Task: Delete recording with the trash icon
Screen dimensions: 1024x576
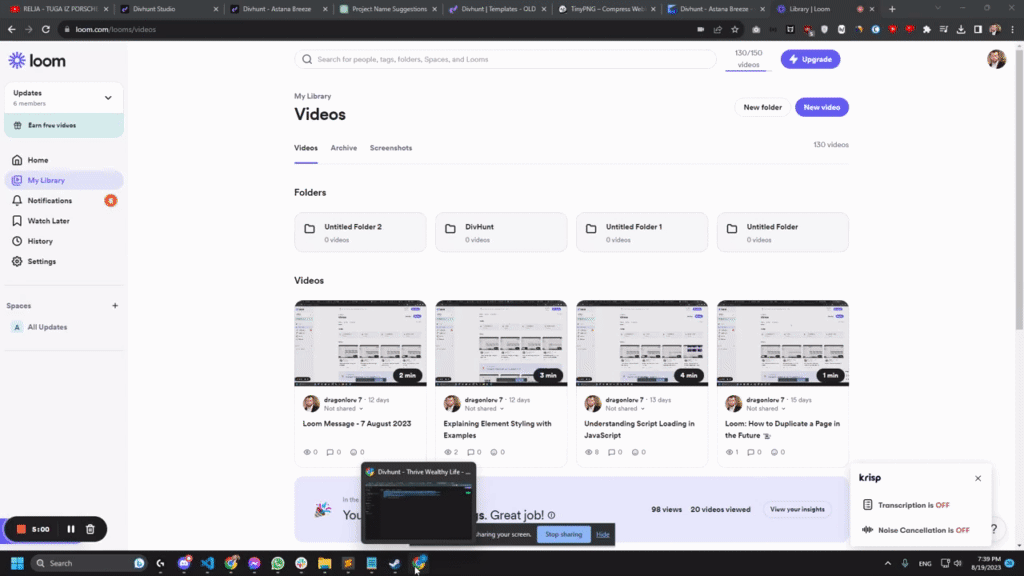Action: pyautogui.click(x=90, y=529)
